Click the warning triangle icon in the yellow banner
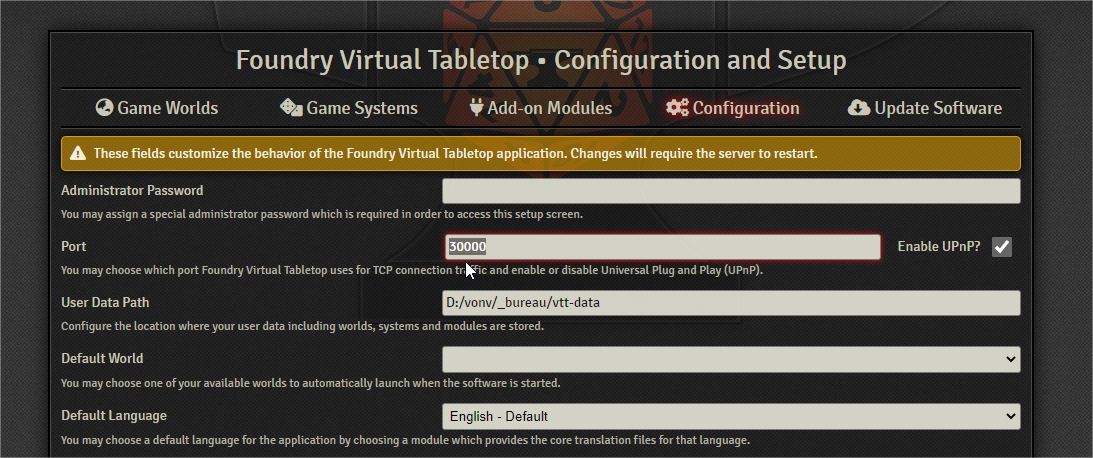 pos(77,153)
